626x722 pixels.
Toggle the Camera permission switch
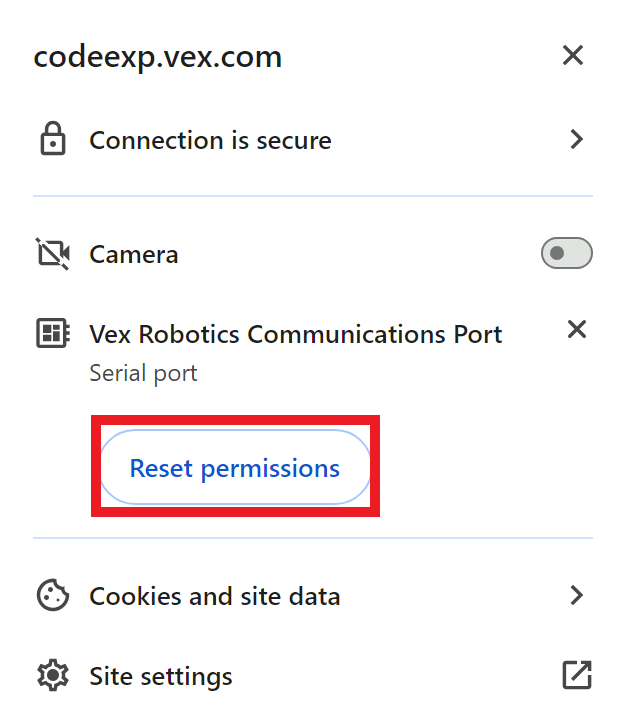pyautogui.click(x=566, y=254)
